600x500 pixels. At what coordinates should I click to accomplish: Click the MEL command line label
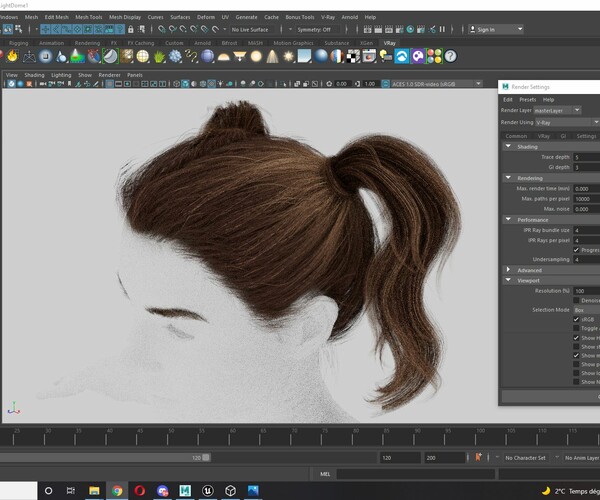pyautogui.click(x=325, y=474)
